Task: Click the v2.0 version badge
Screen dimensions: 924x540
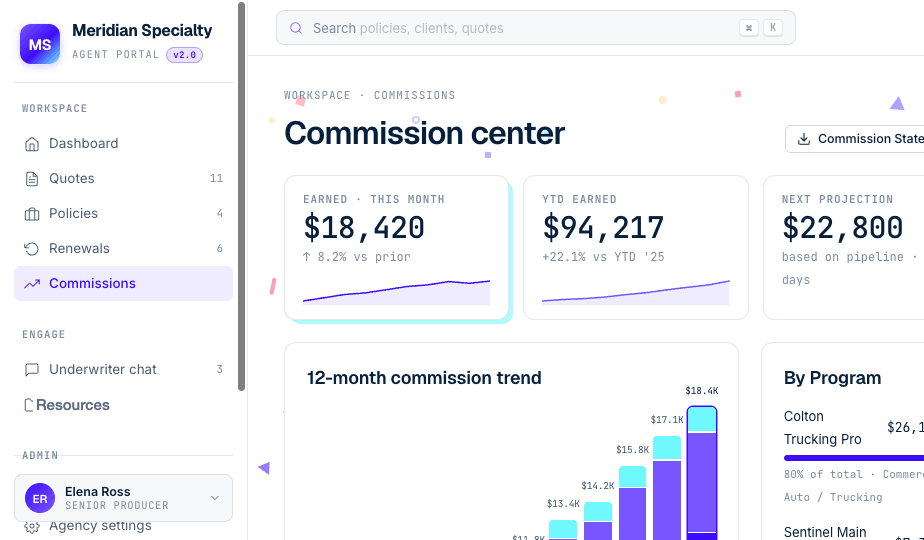Action: coord(184,55)
